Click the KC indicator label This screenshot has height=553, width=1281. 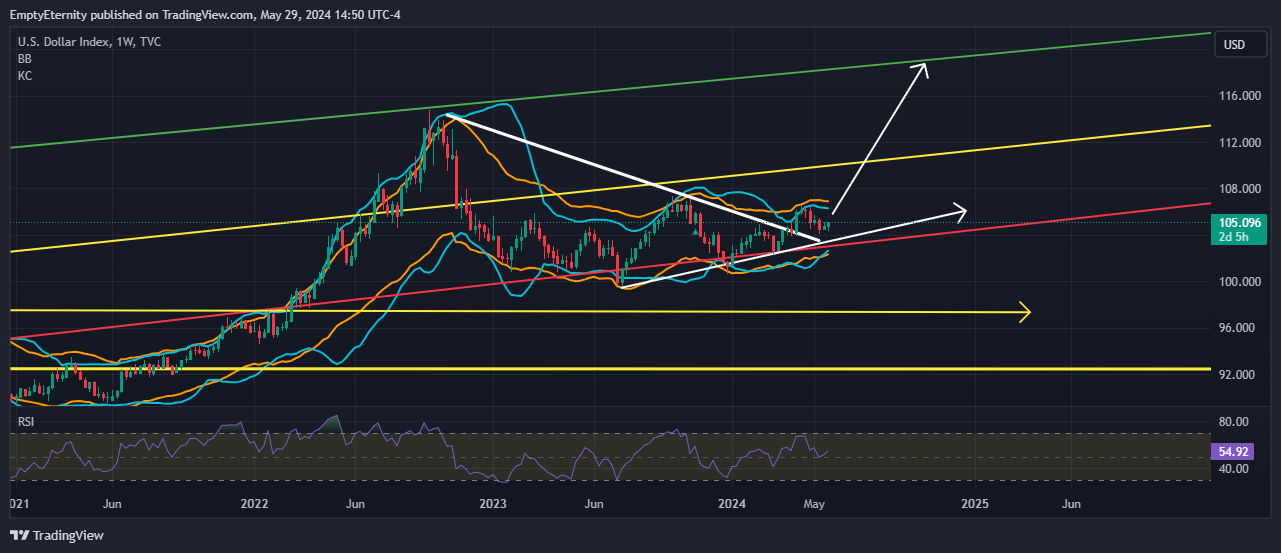click(25, 76)
